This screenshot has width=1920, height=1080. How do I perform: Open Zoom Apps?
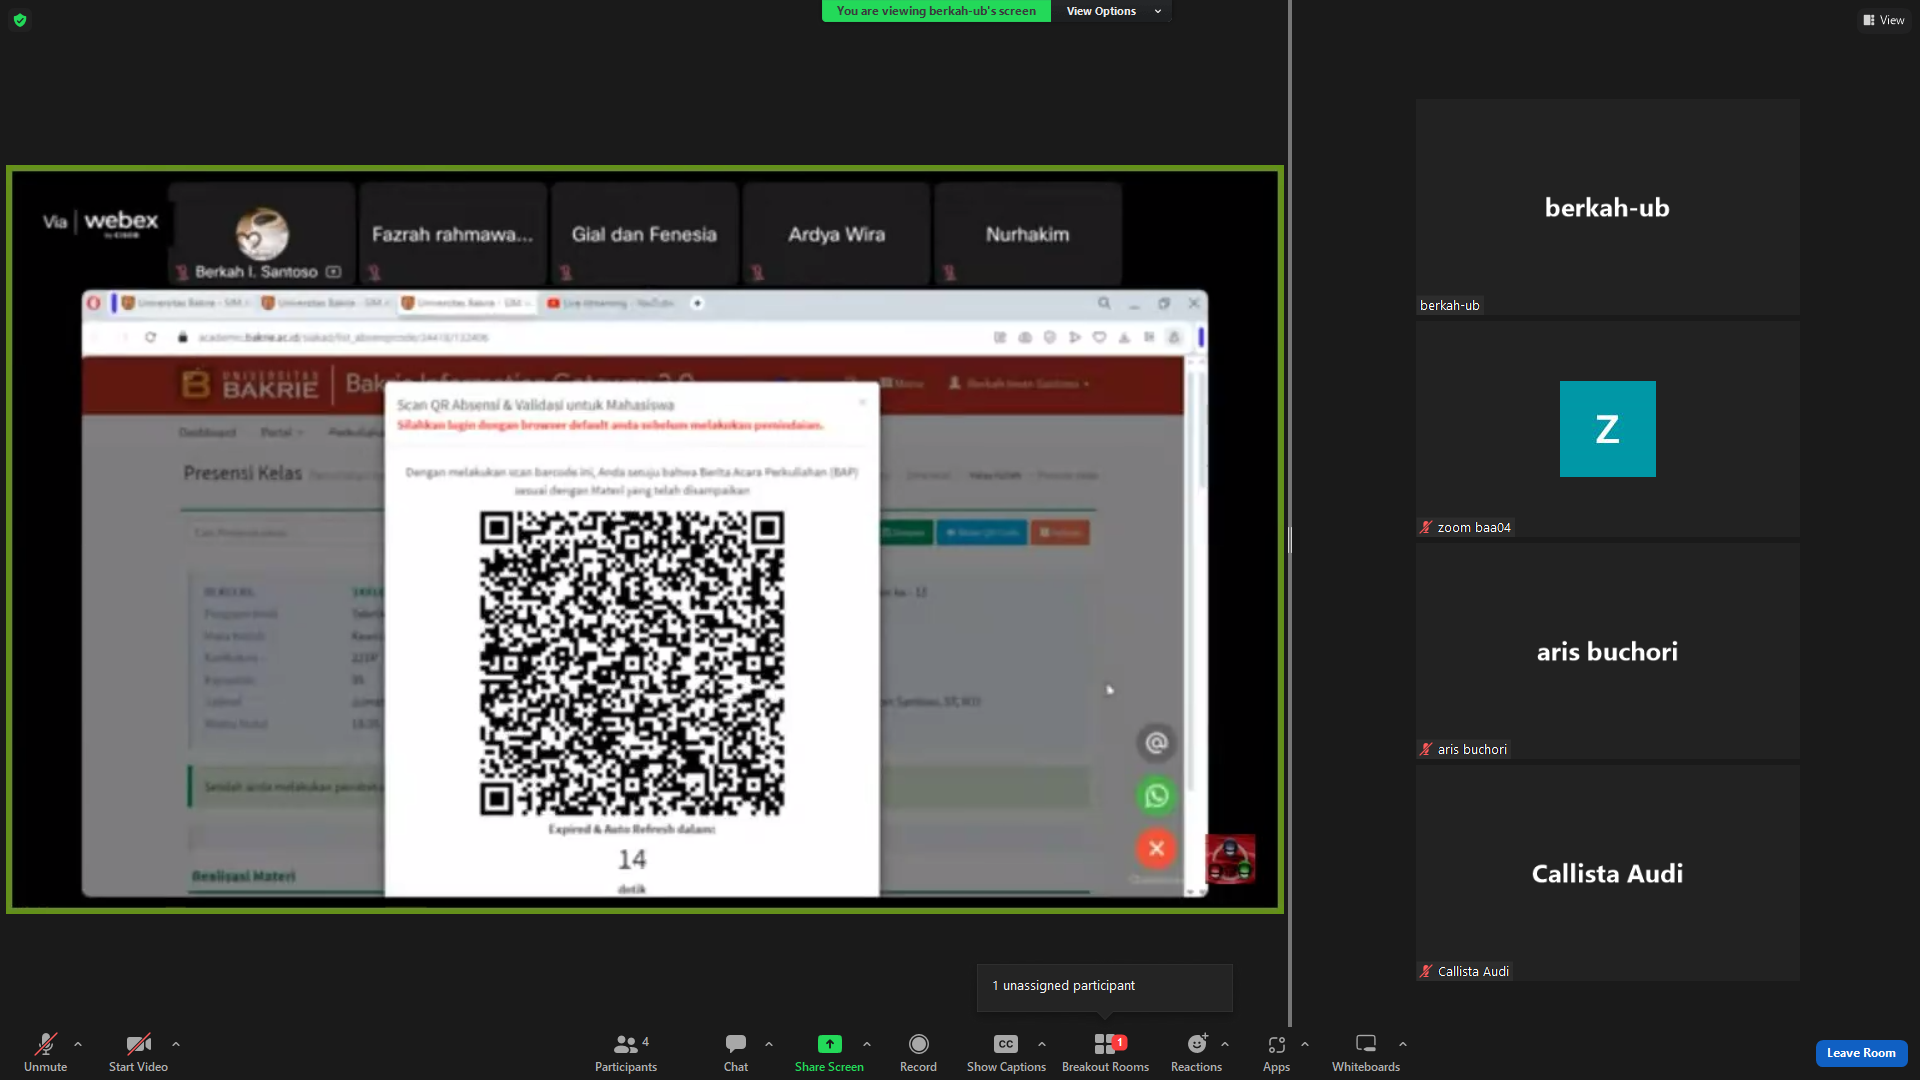tap(1276, 1052)
